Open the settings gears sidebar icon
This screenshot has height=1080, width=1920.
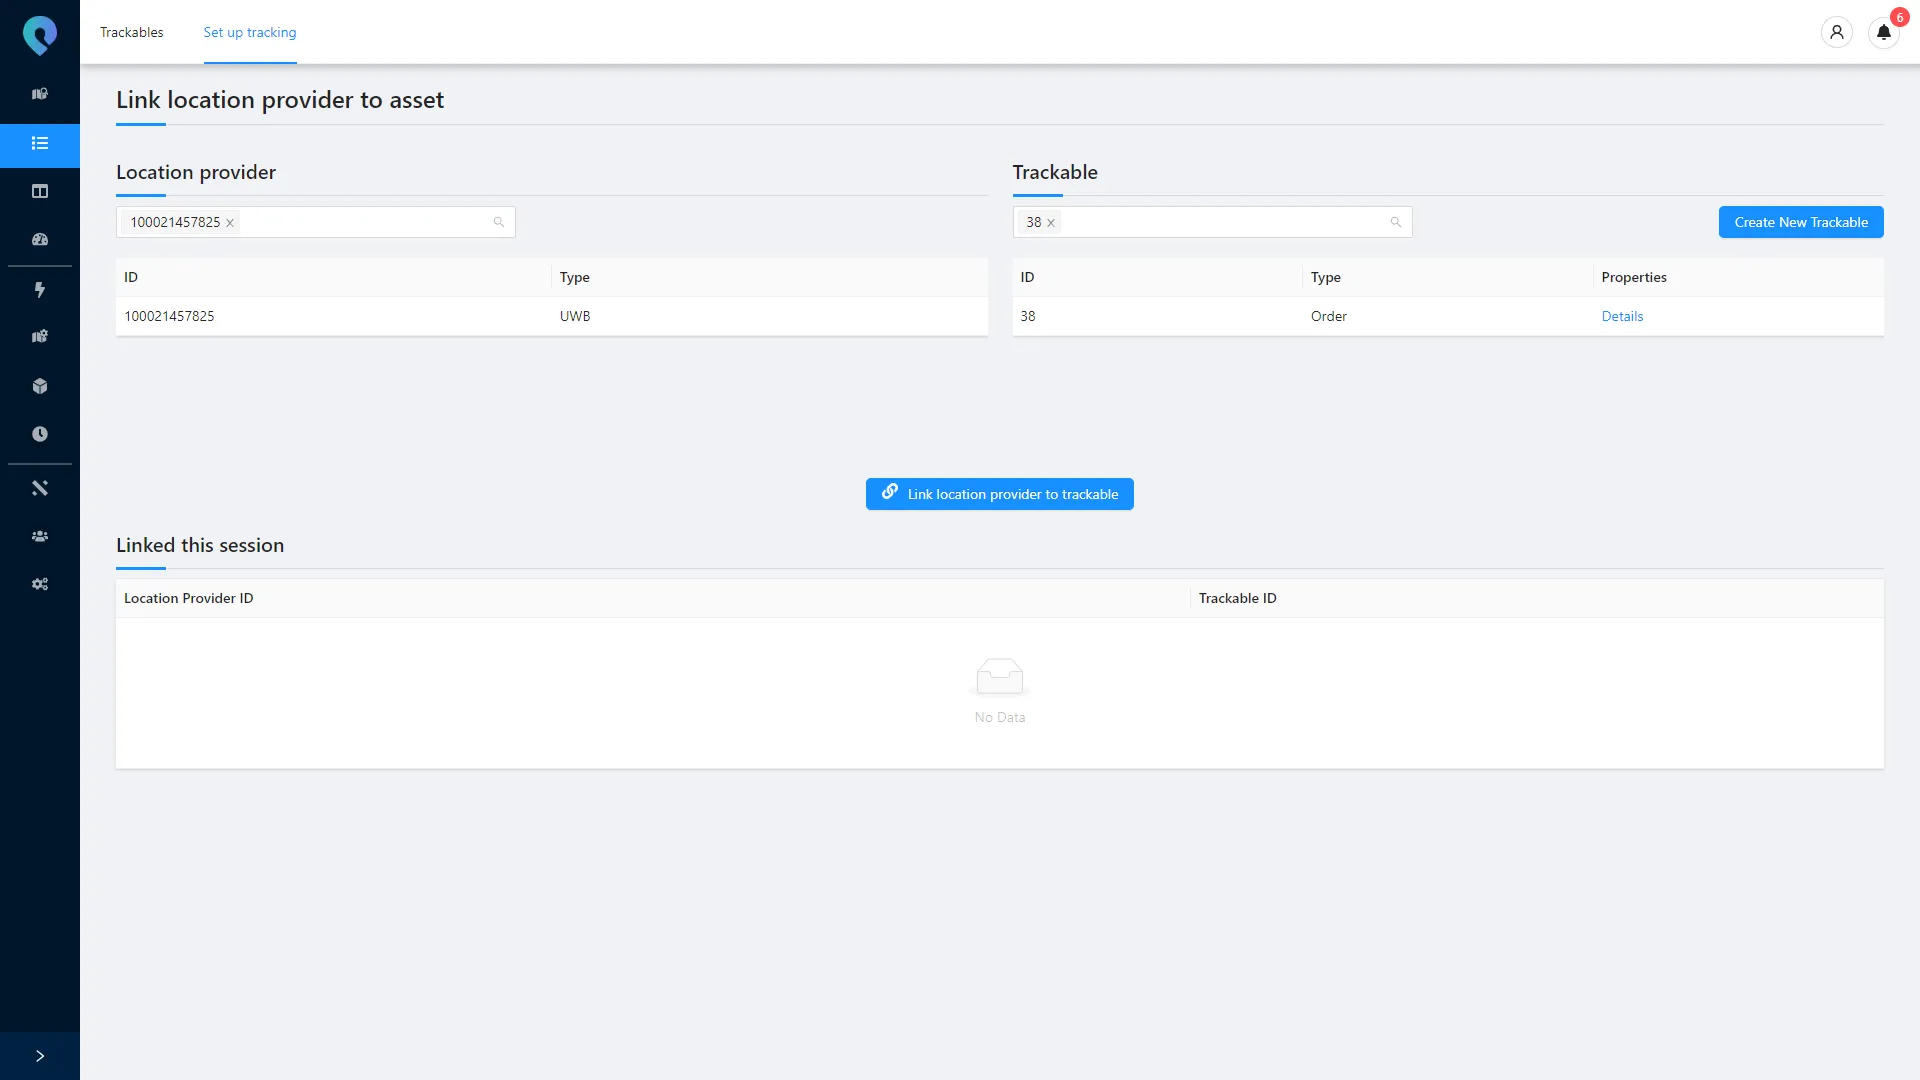(40, 584)
